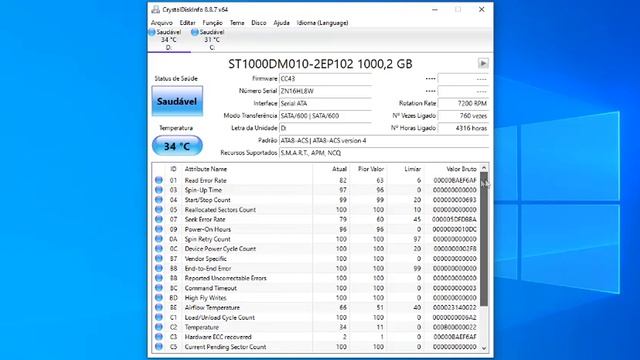Click the CrystalDiskInfo title bar app icon
The height and width of the screenshot is (360, 640).
click(155, 9)
